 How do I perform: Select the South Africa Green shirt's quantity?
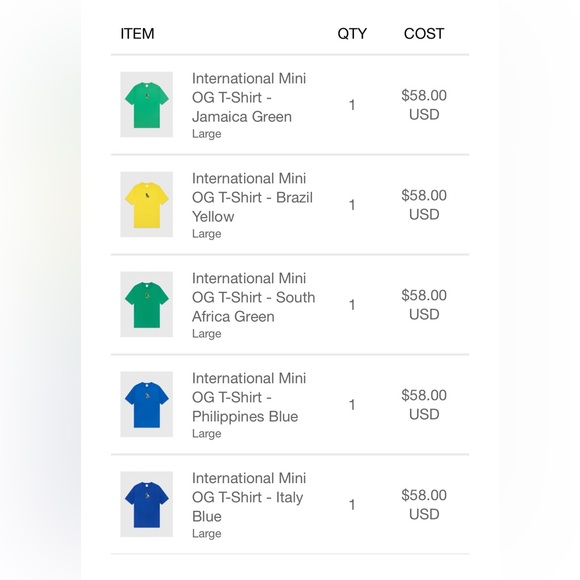tap(352, 305)
